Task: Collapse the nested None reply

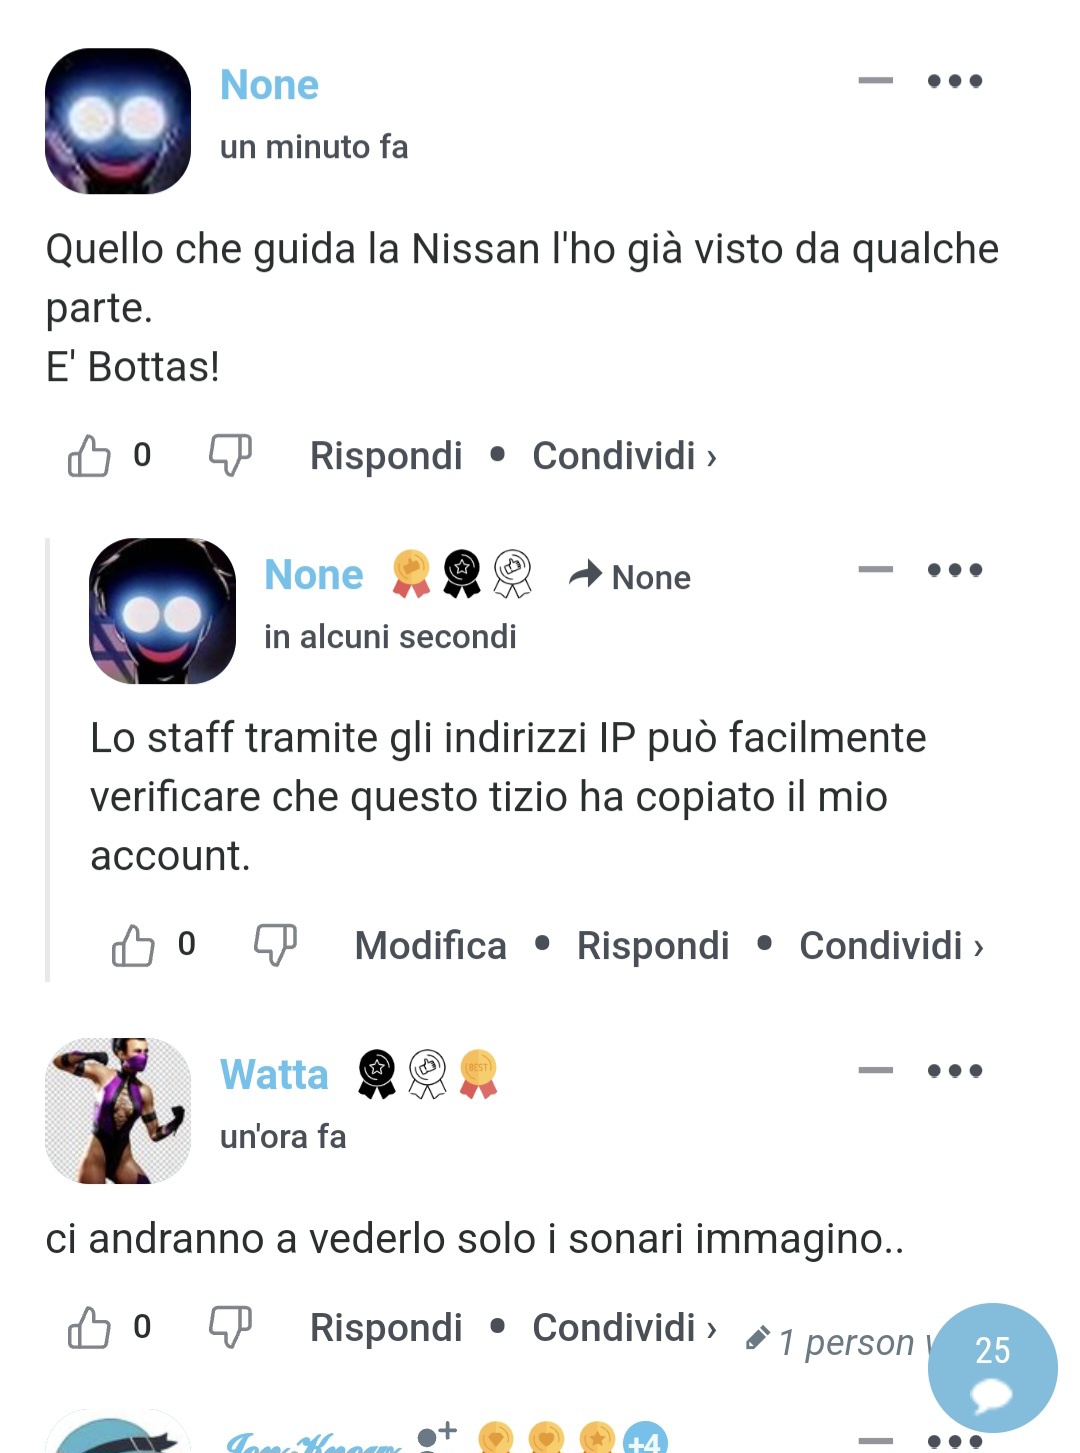Action: pyautogui.click(x=875, y=569)
